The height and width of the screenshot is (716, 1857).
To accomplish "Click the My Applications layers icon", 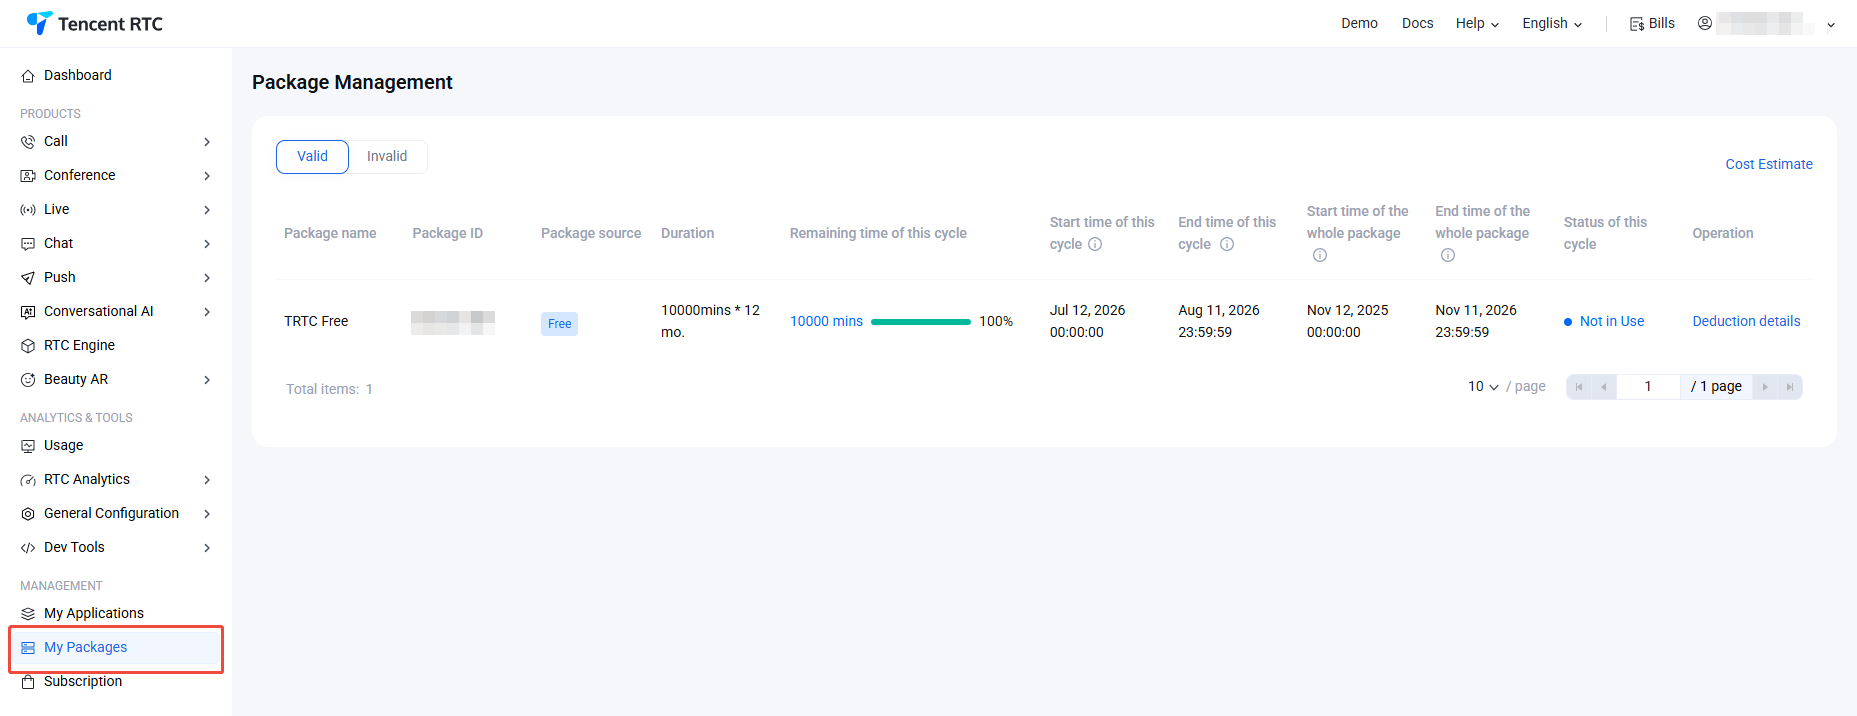I will pyautogui.click(x=28, y=614).
